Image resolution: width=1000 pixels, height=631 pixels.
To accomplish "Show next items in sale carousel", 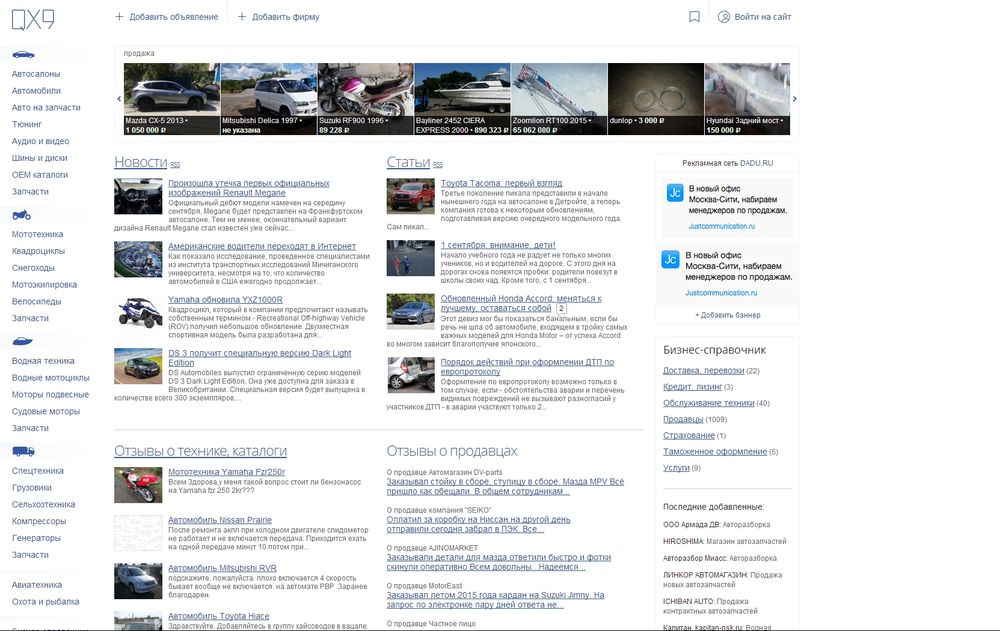I will coord(794,99).
